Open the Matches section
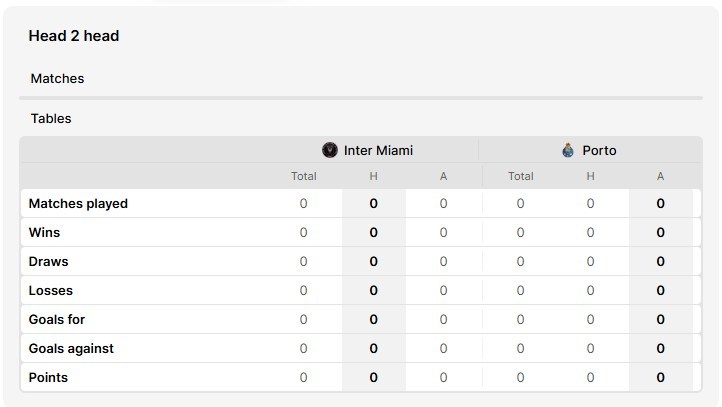The height and width of the screenshot is (407, 722). point(58,78)
